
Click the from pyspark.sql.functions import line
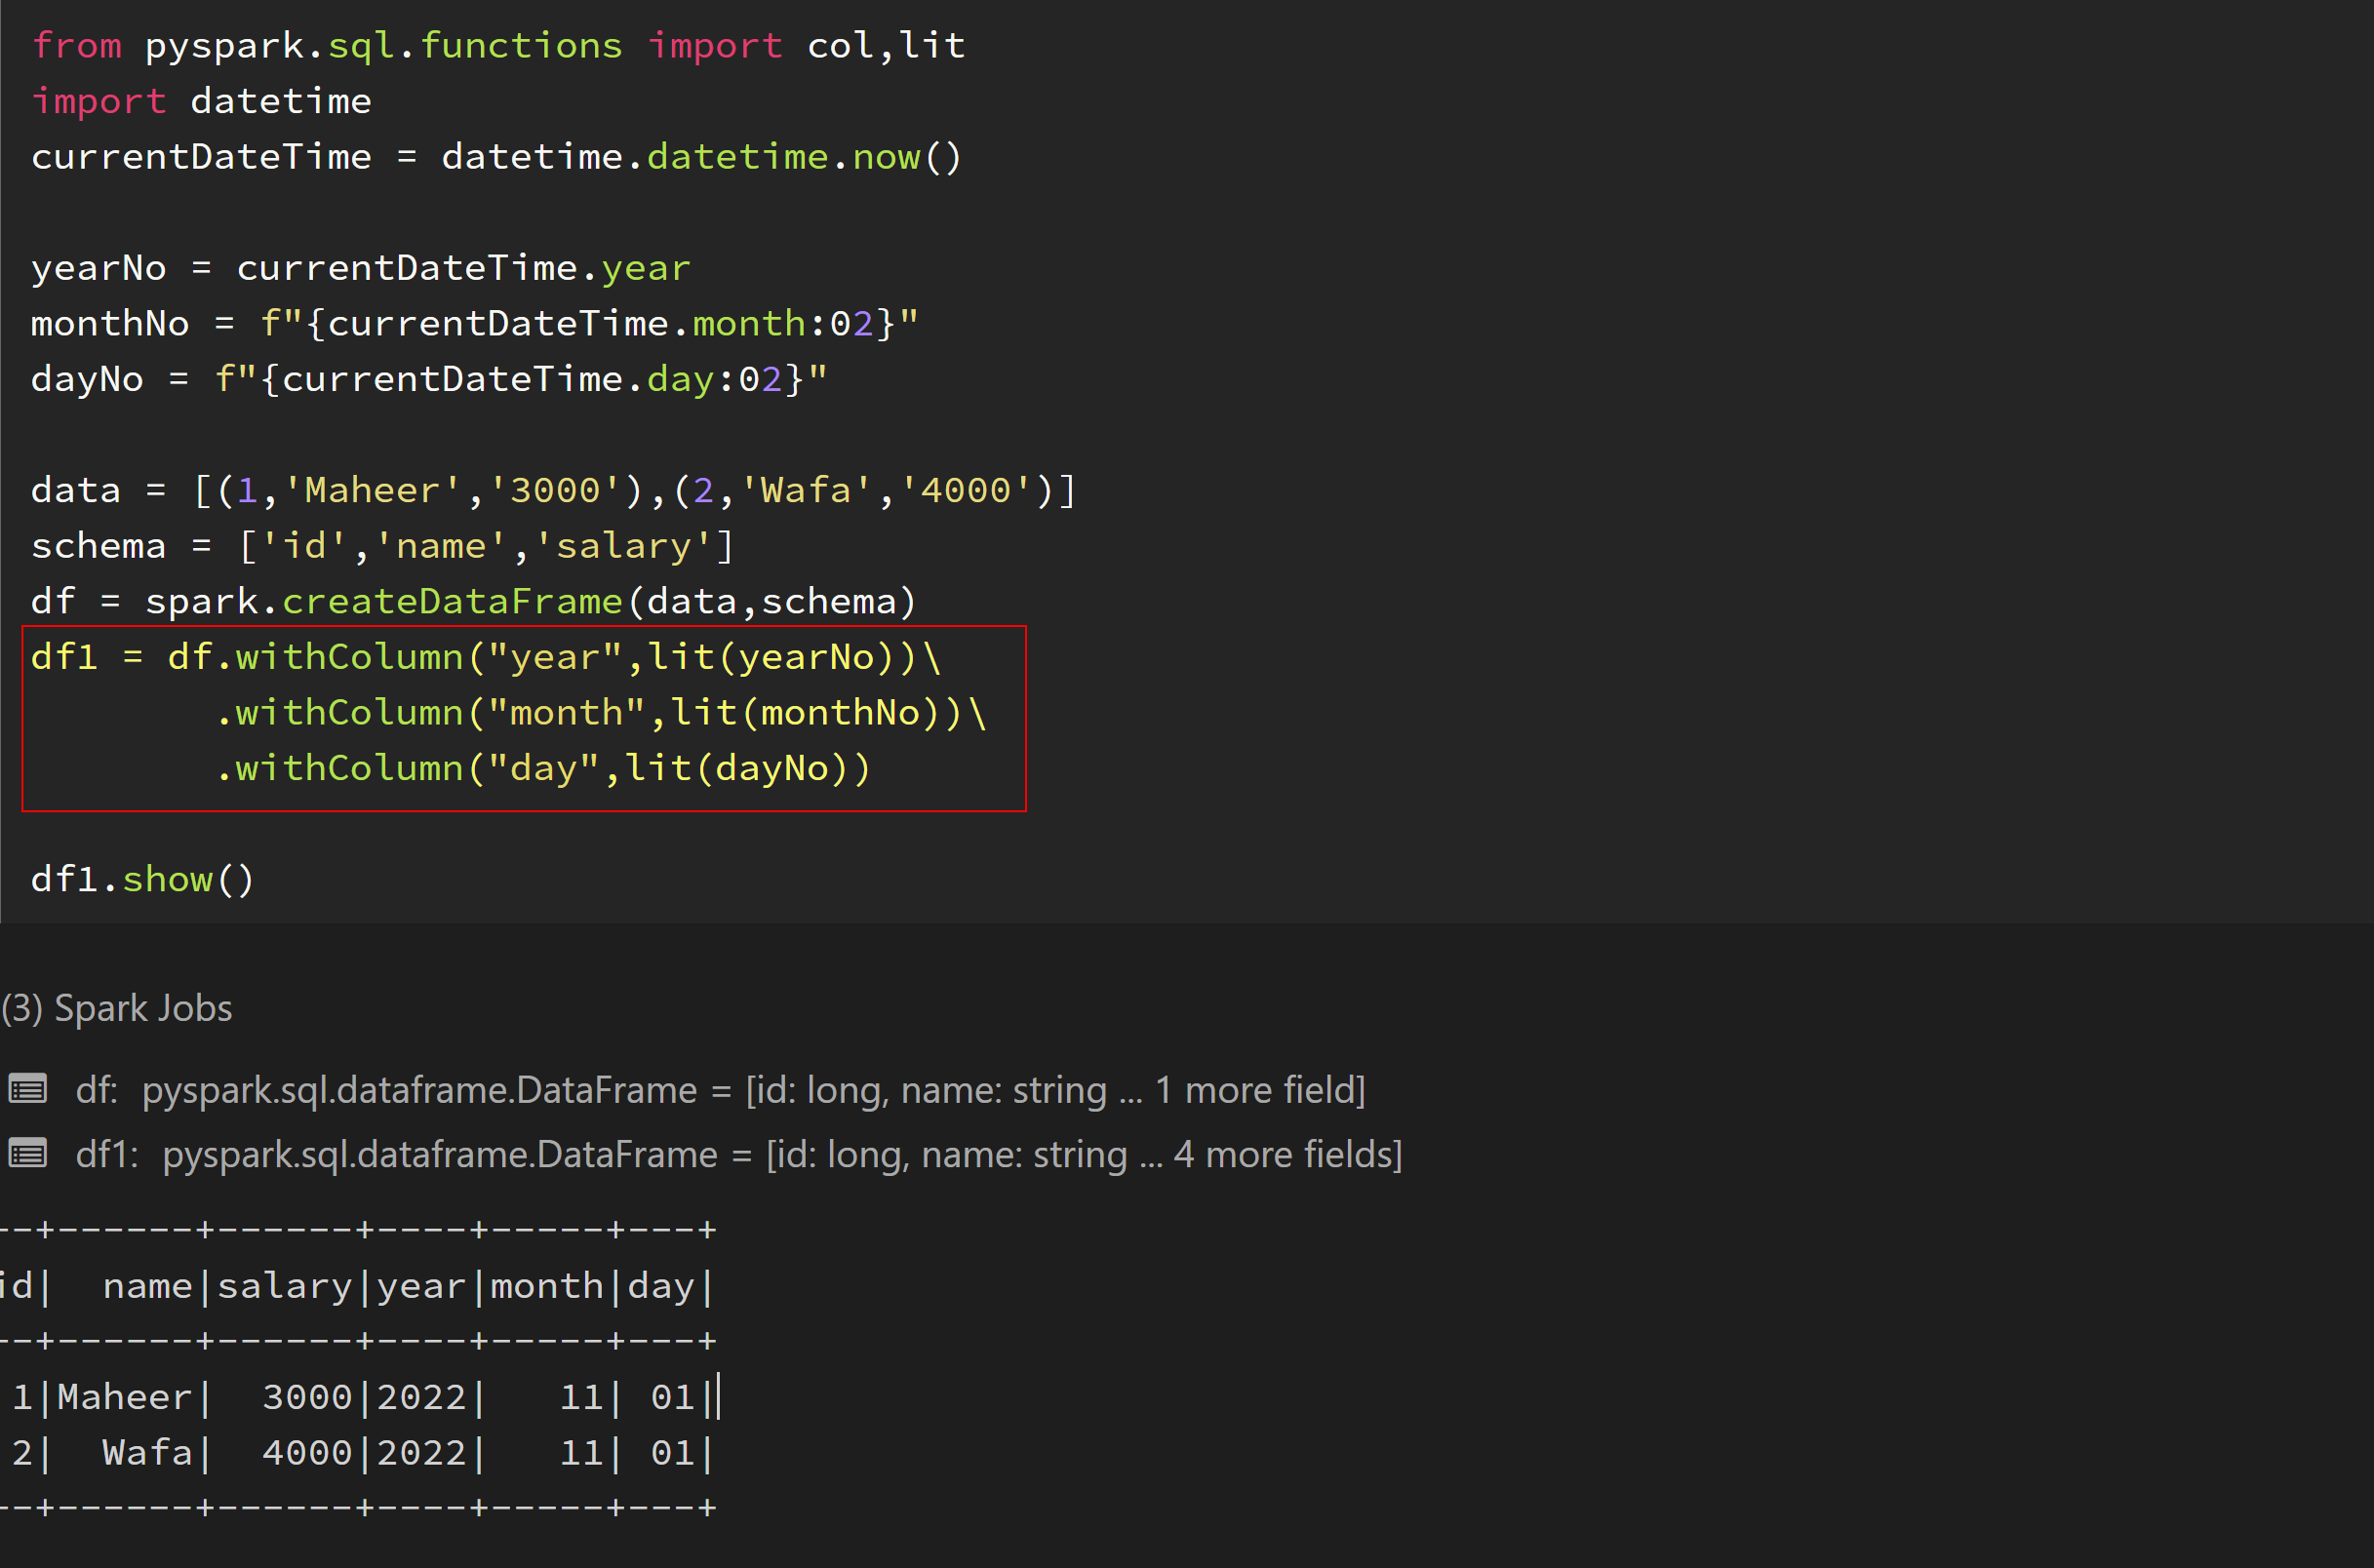click(498, 44)
